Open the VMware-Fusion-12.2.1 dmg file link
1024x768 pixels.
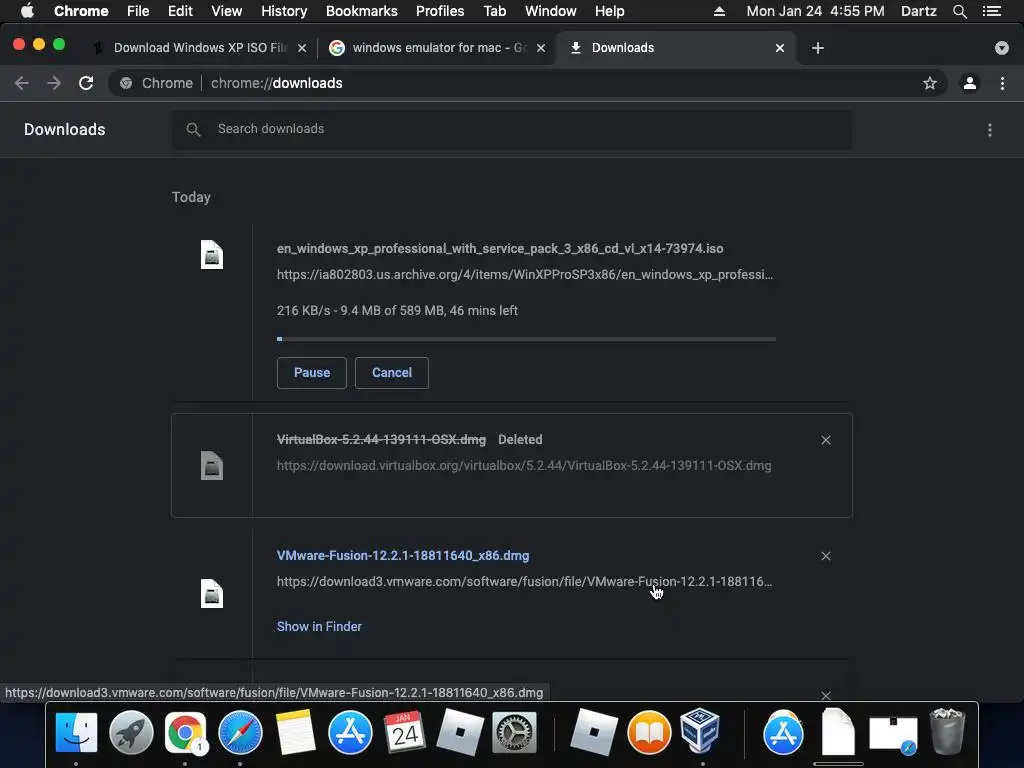click(403, 556)
